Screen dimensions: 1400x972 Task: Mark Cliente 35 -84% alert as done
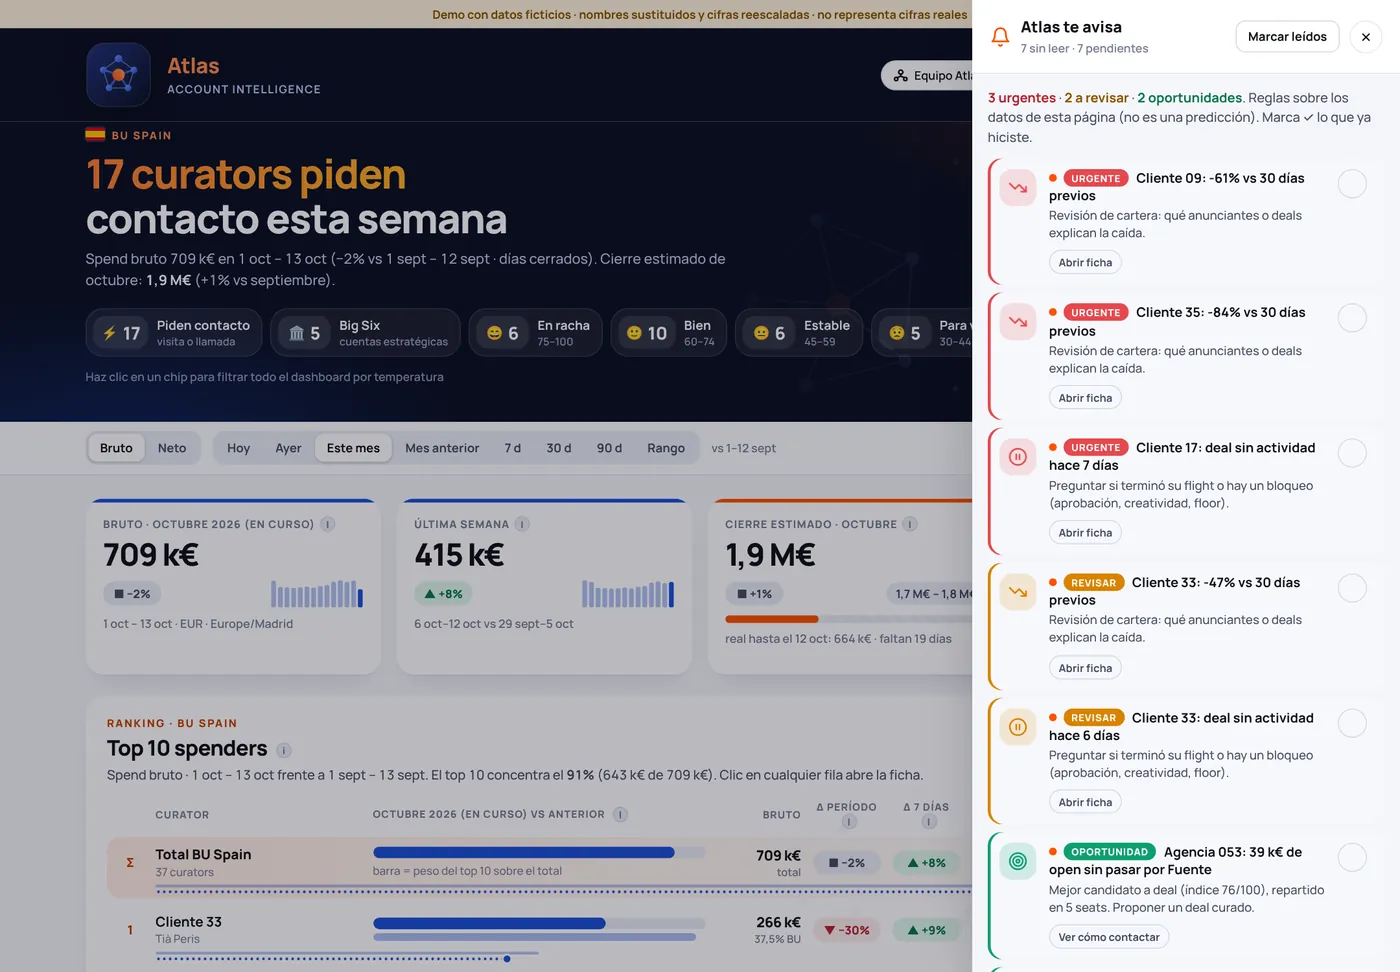(x=1352, y=318)
